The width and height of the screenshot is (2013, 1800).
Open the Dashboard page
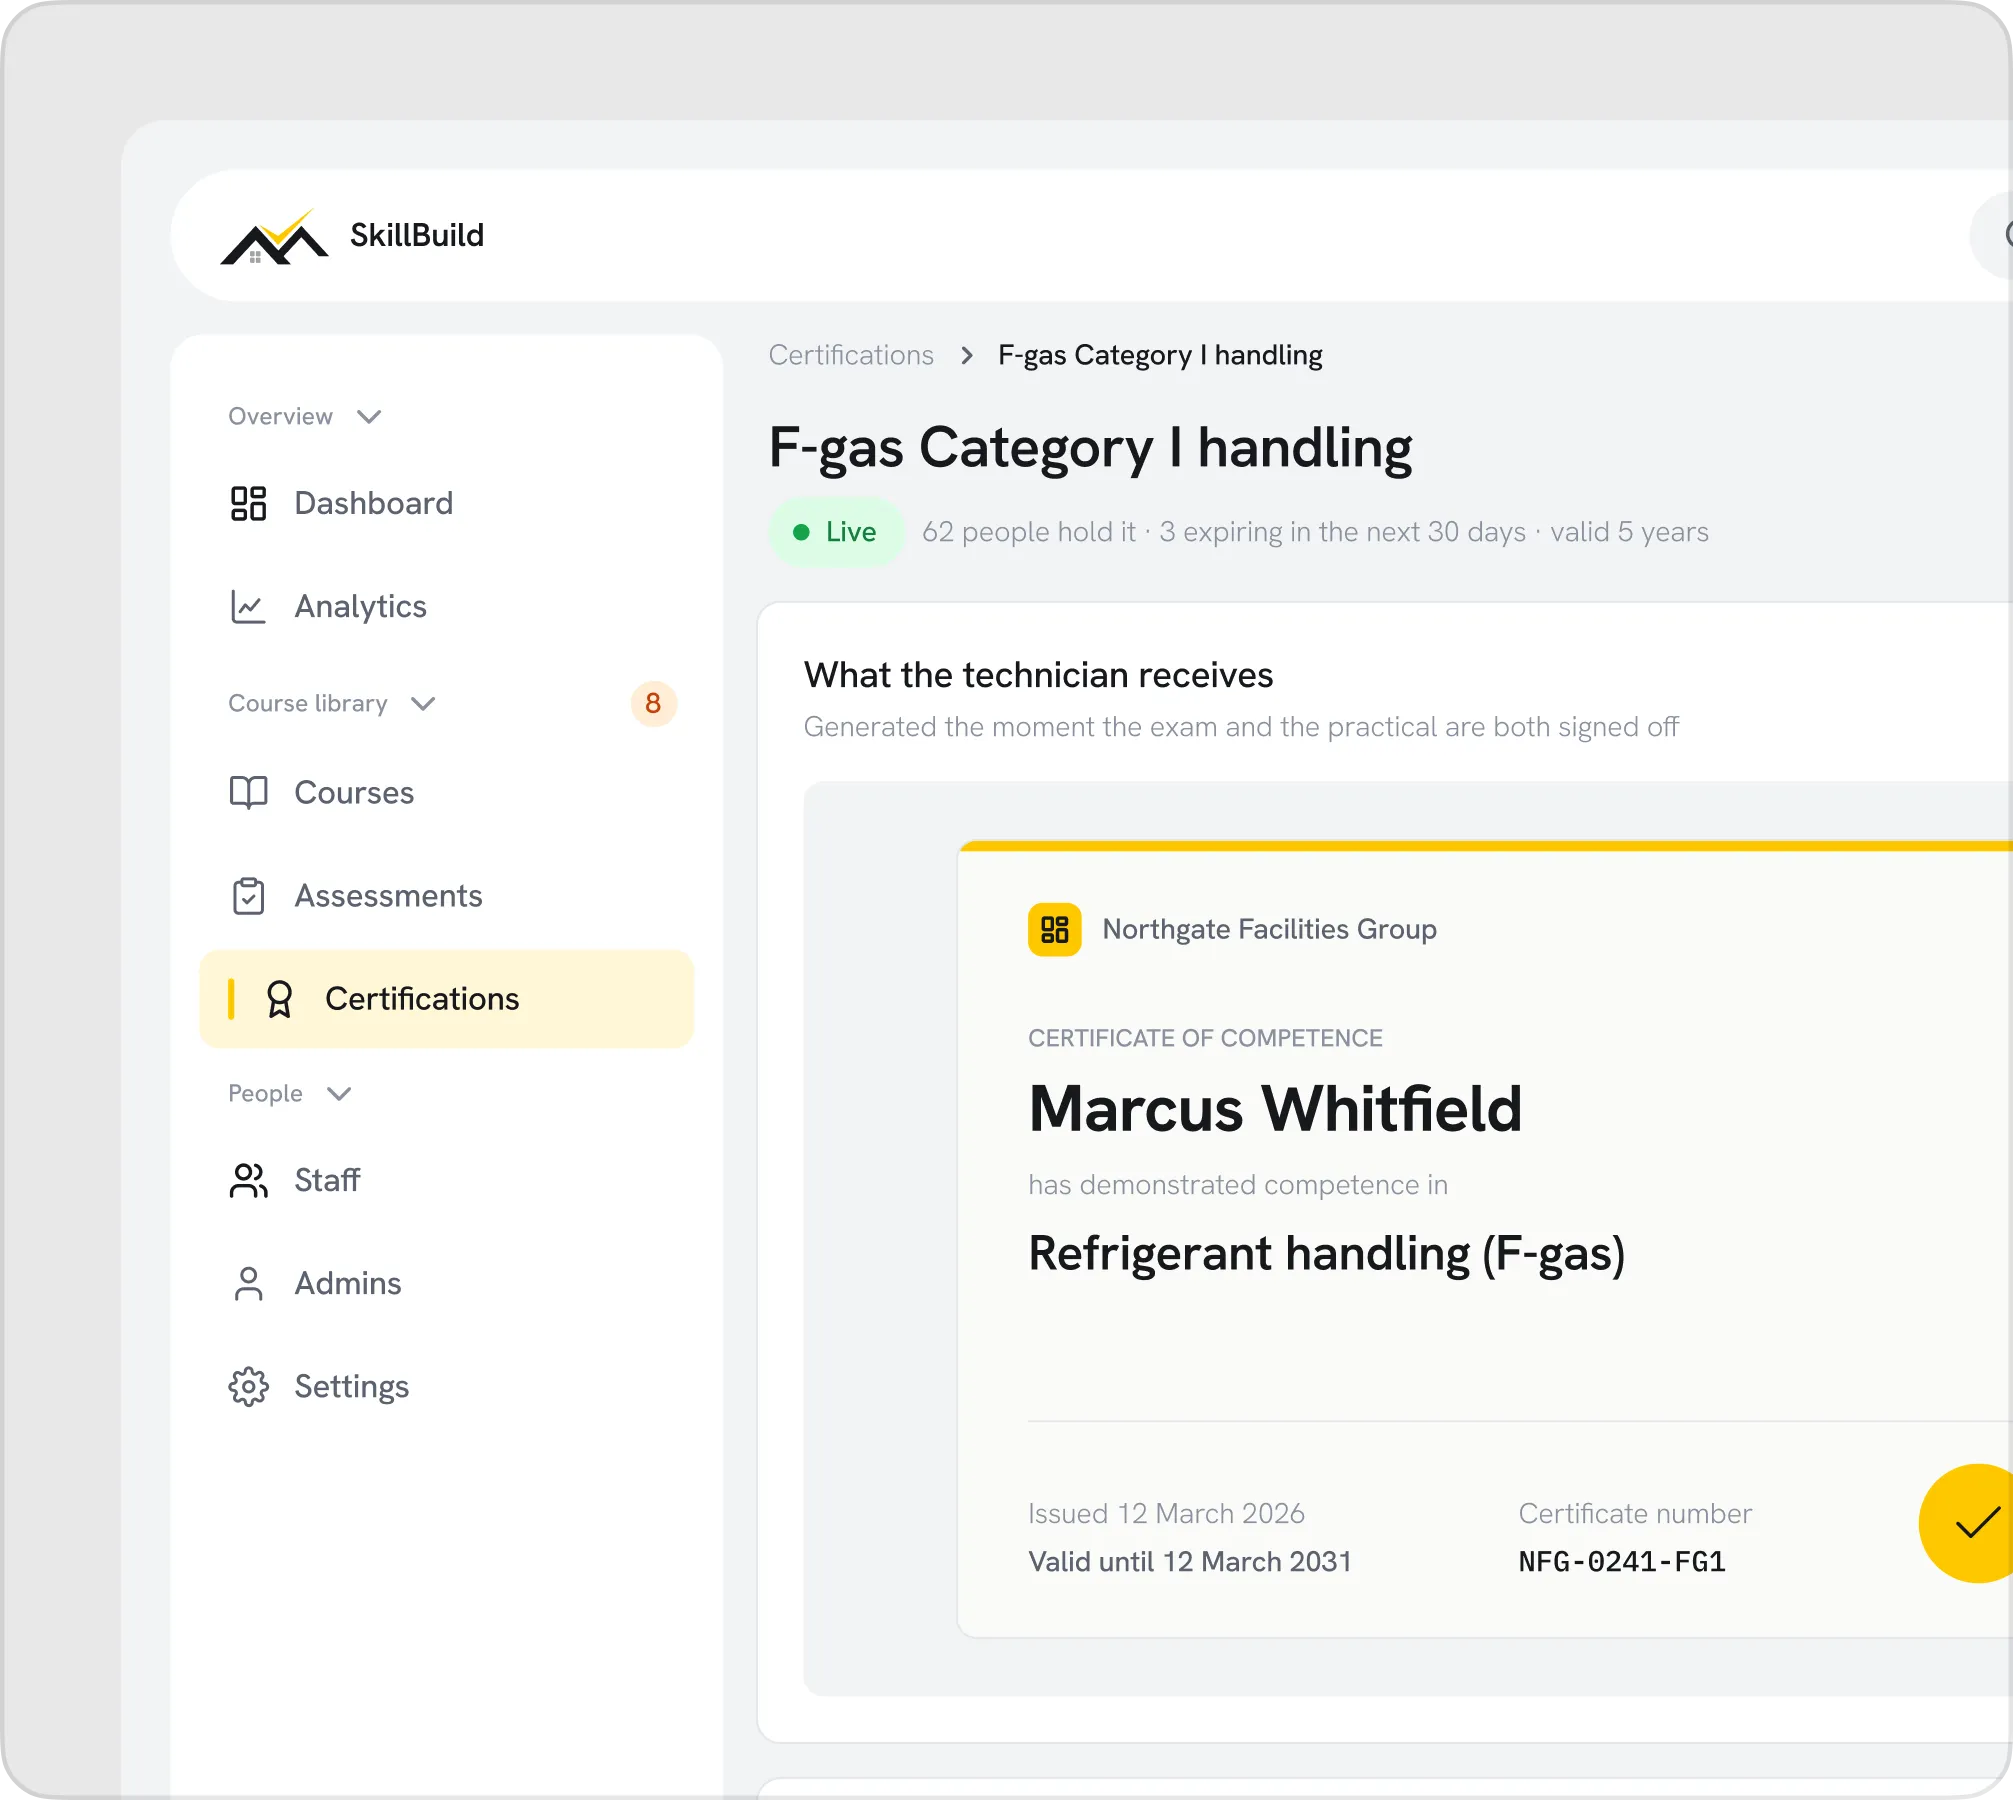click(446, 504)
